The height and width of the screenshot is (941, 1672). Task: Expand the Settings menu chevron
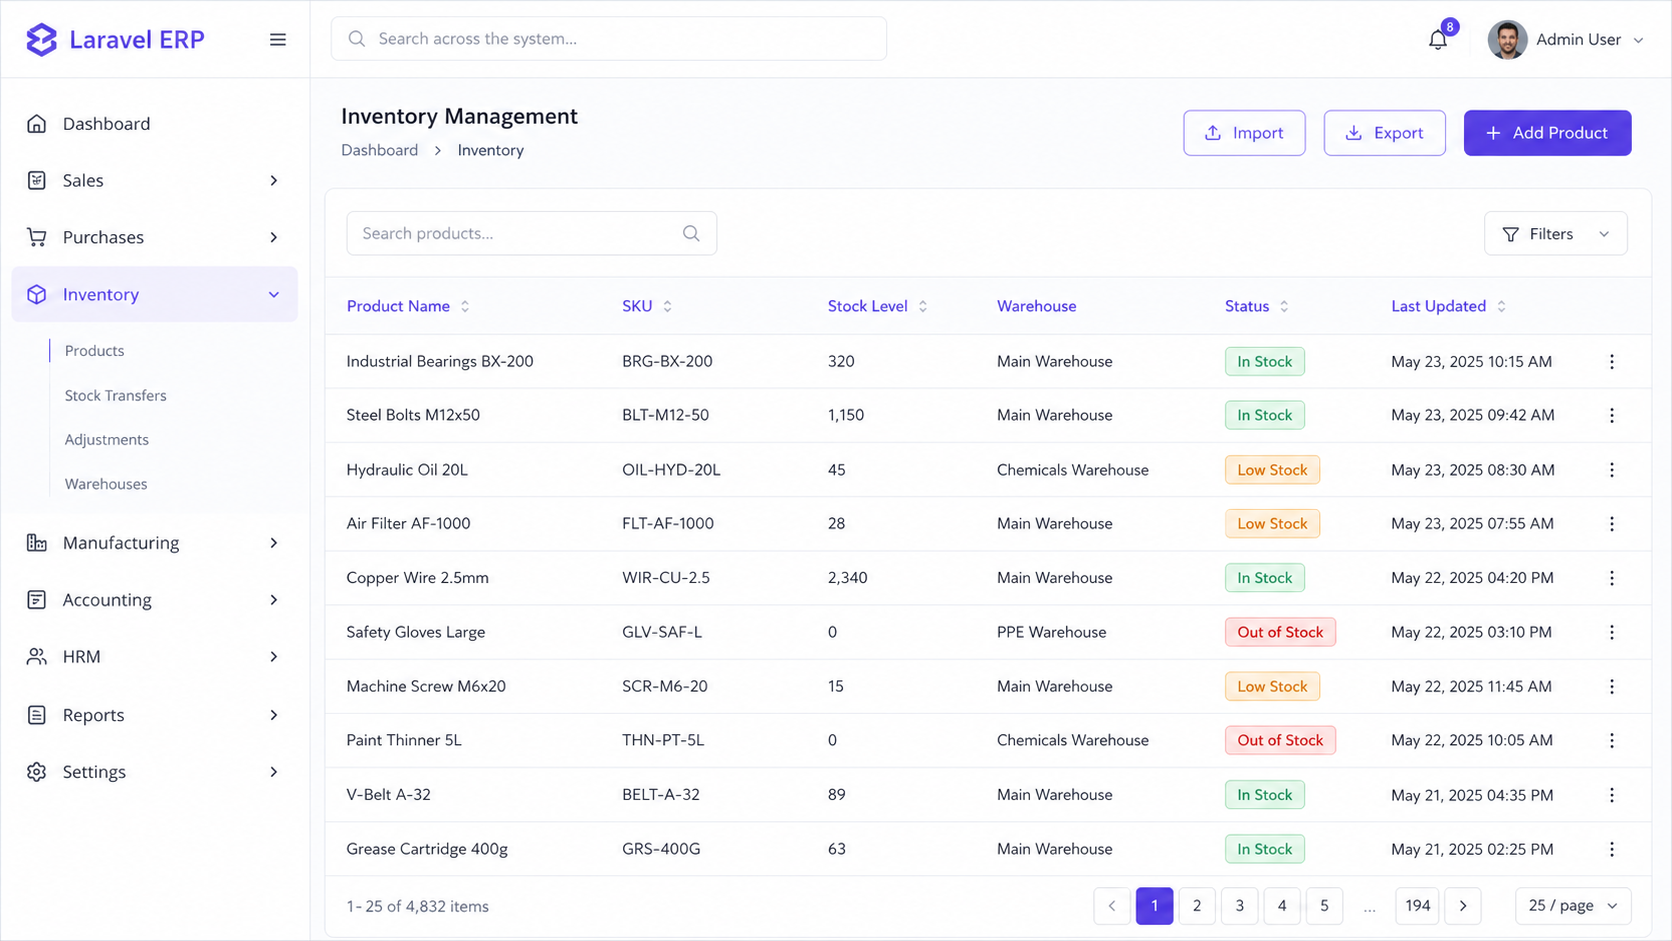coord(274,771)
